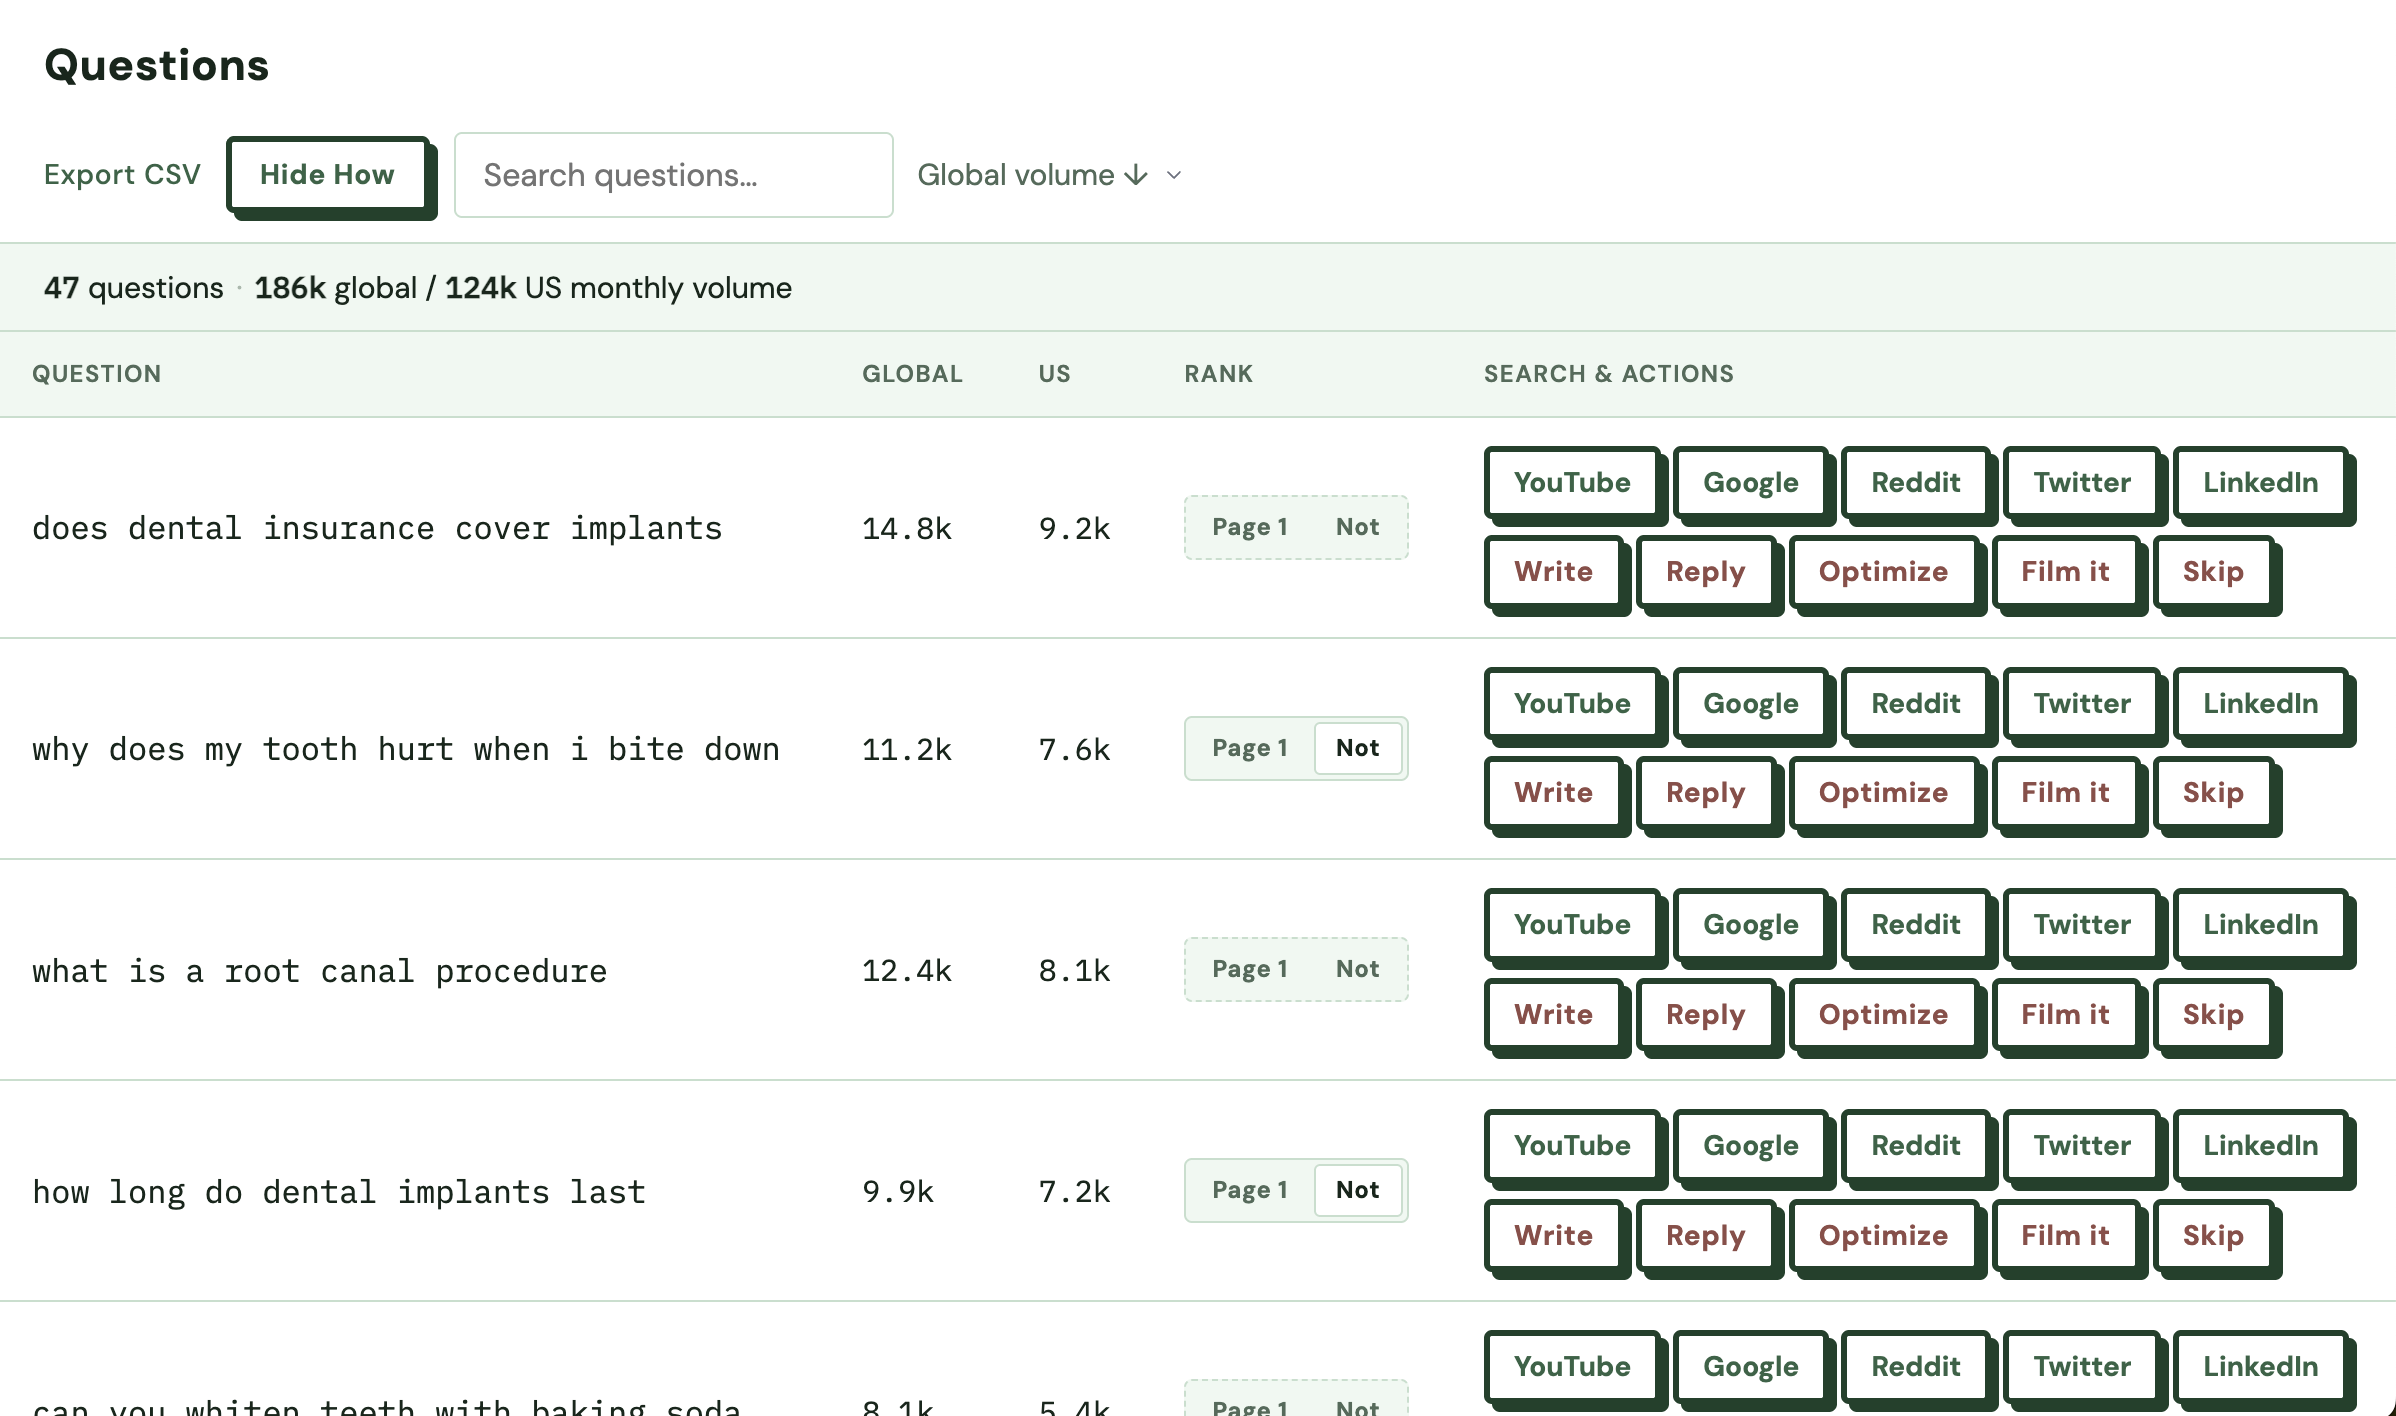The image size is (2396, 1416).
Task: Click Film it for 'does dental insurance cover implants'
Action: pos(2065,571)
